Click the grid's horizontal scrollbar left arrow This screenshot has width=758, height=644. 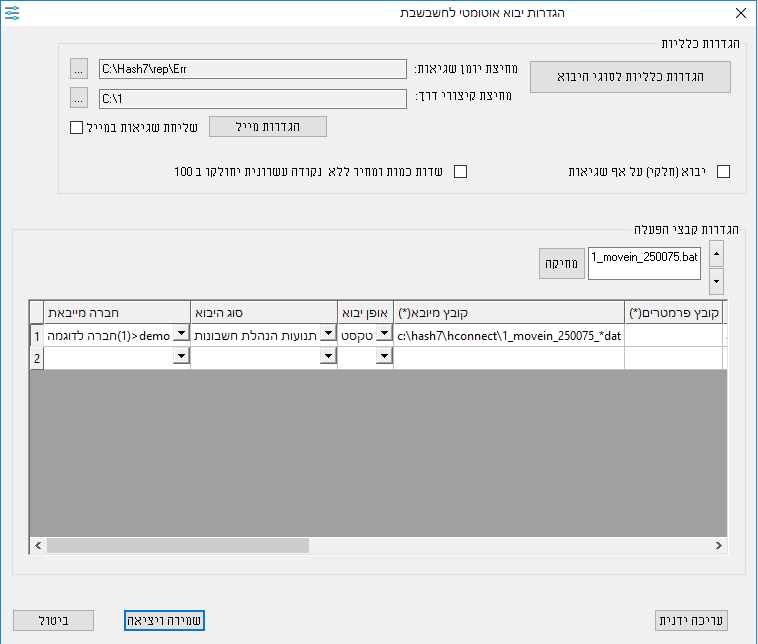click(x=38, y=545)
